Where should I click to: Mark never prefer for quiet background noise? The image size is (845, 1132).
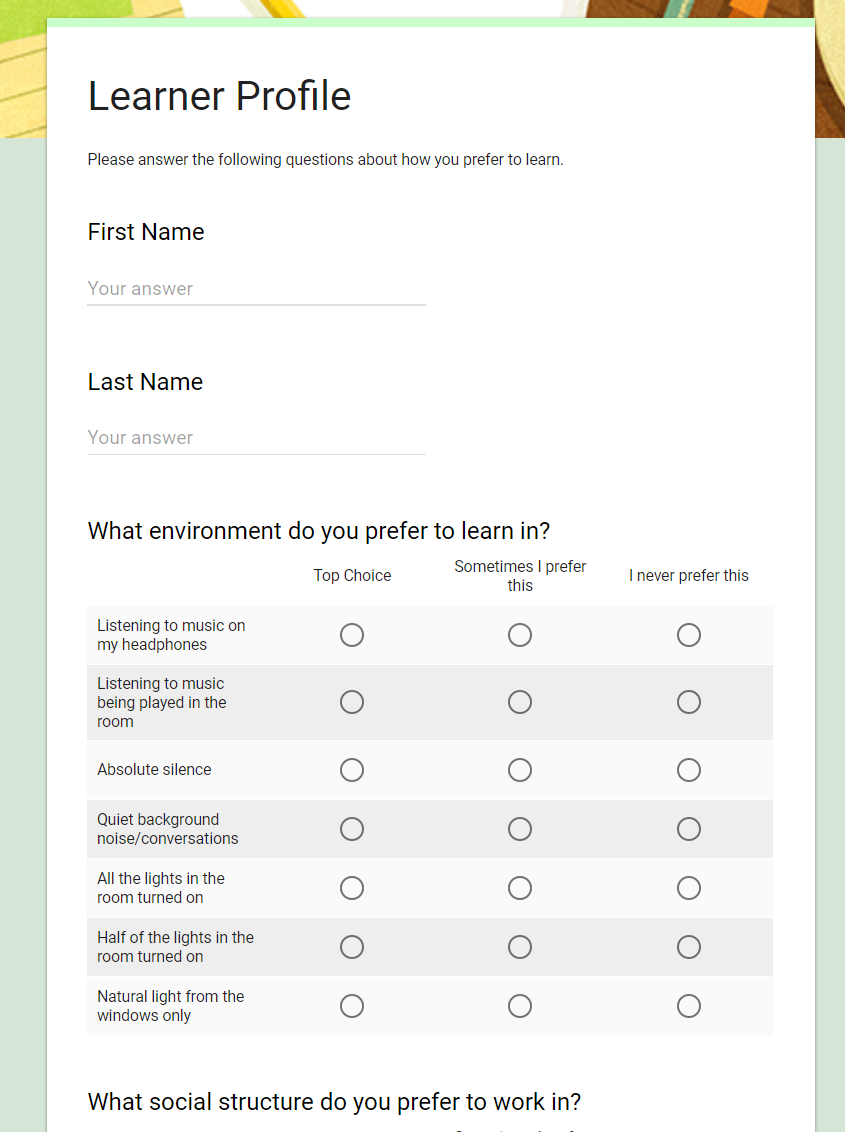[689, 829]
